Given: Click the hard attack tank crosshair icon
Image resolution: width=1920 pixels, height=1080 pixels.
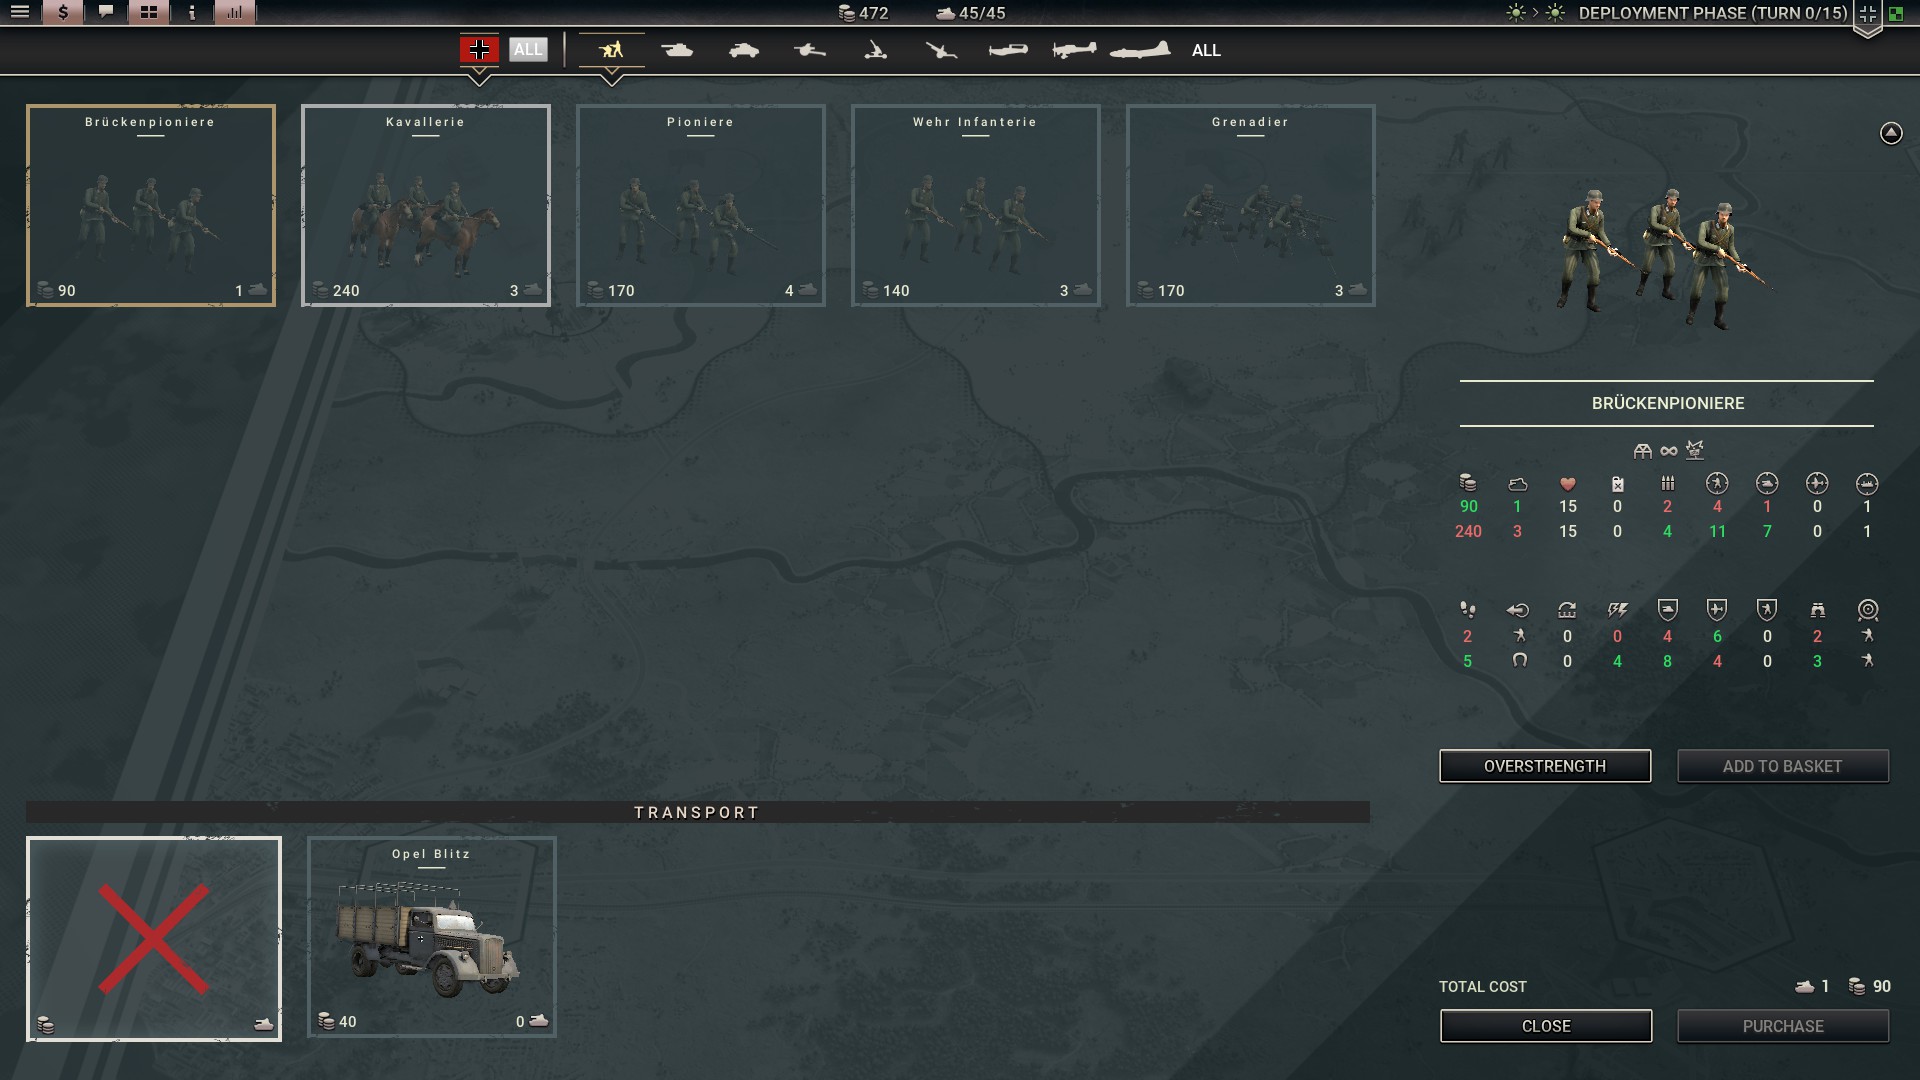Looking at the screenshot, I should click(1767, 484).
